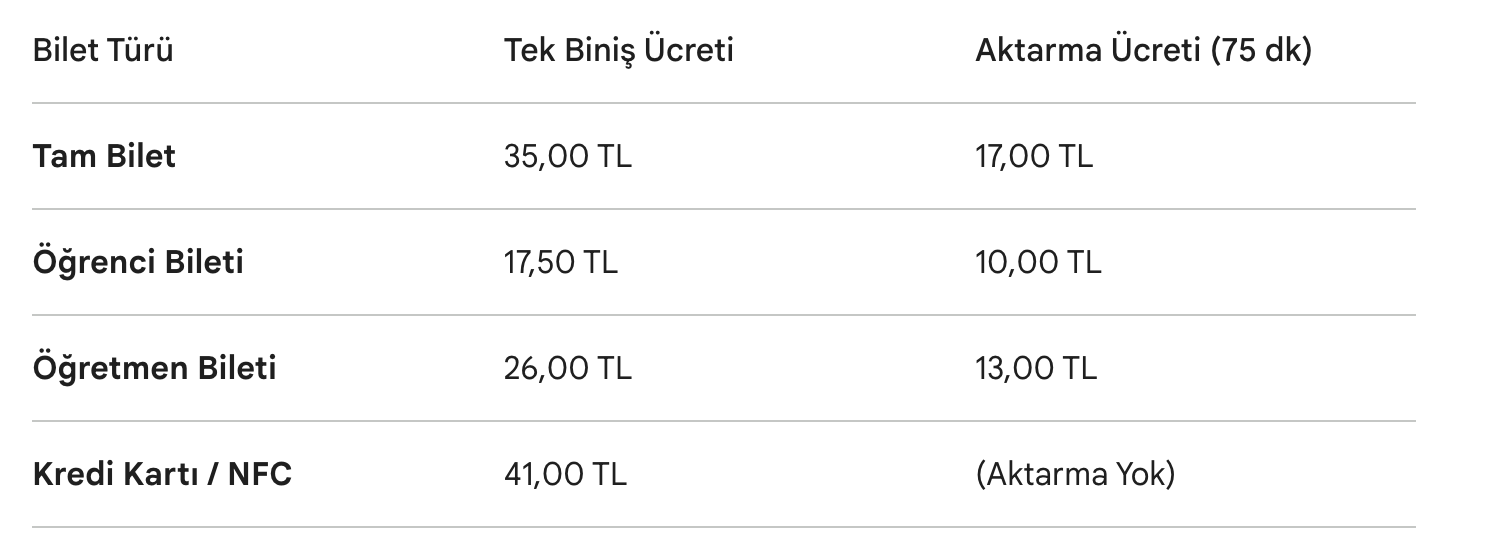Click the Bilet Türü column header

pos(103,50)
